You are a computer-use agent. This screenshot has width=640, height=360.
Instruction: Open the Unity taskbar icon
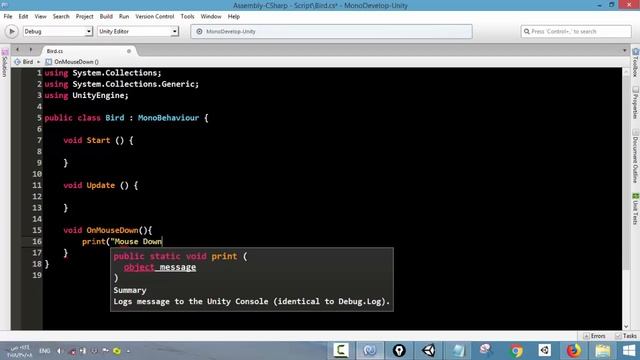(x=429, y=350)
